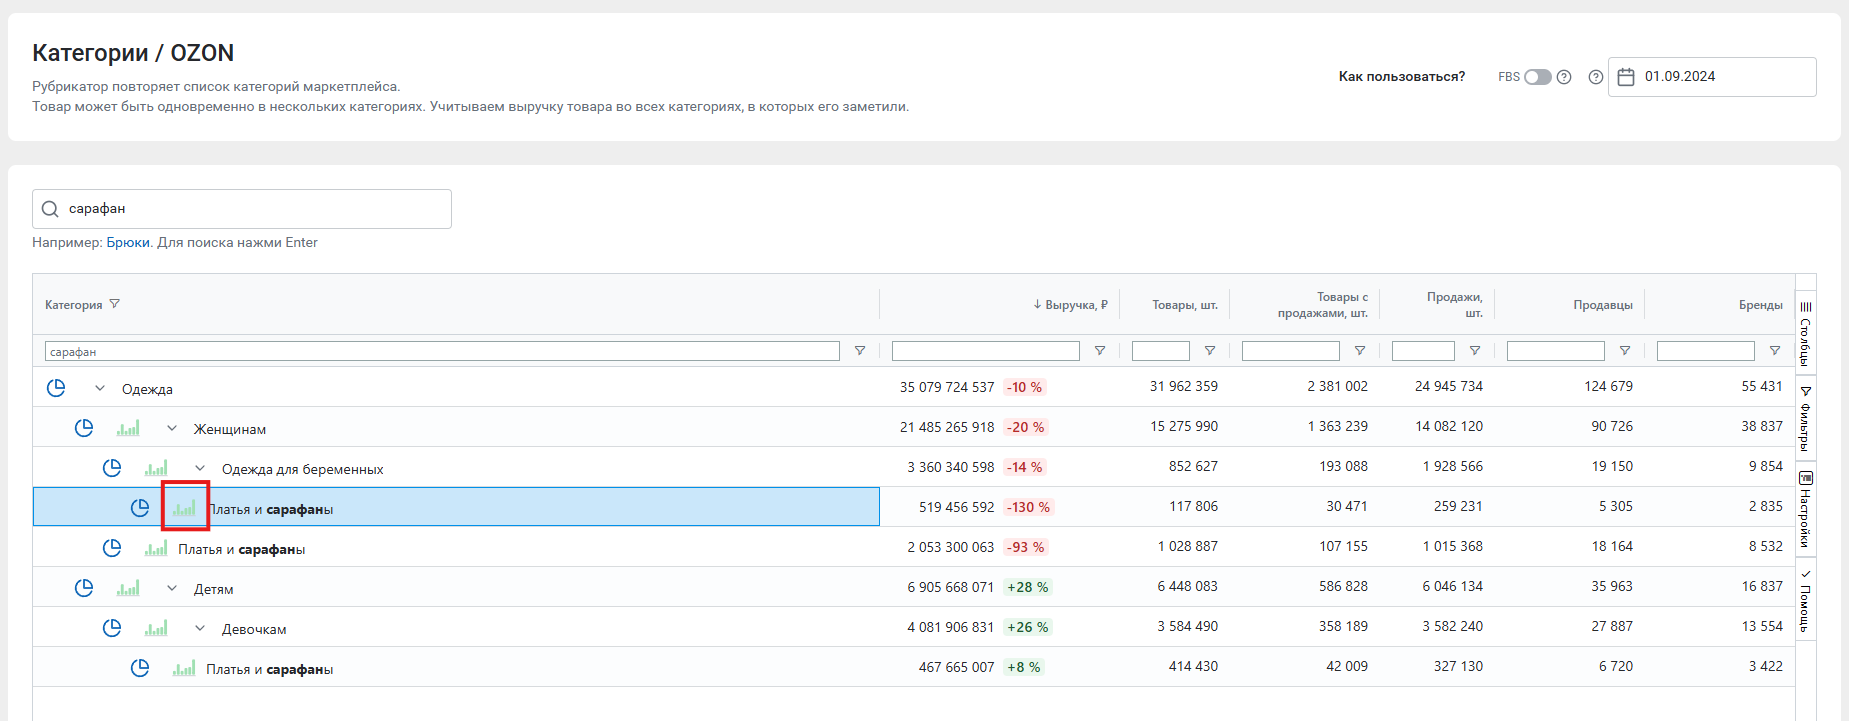The width and height of the screenshot is (1849, 721).
Task: Open the 01.09.2024 date picker field
Action: (1712, 77)
